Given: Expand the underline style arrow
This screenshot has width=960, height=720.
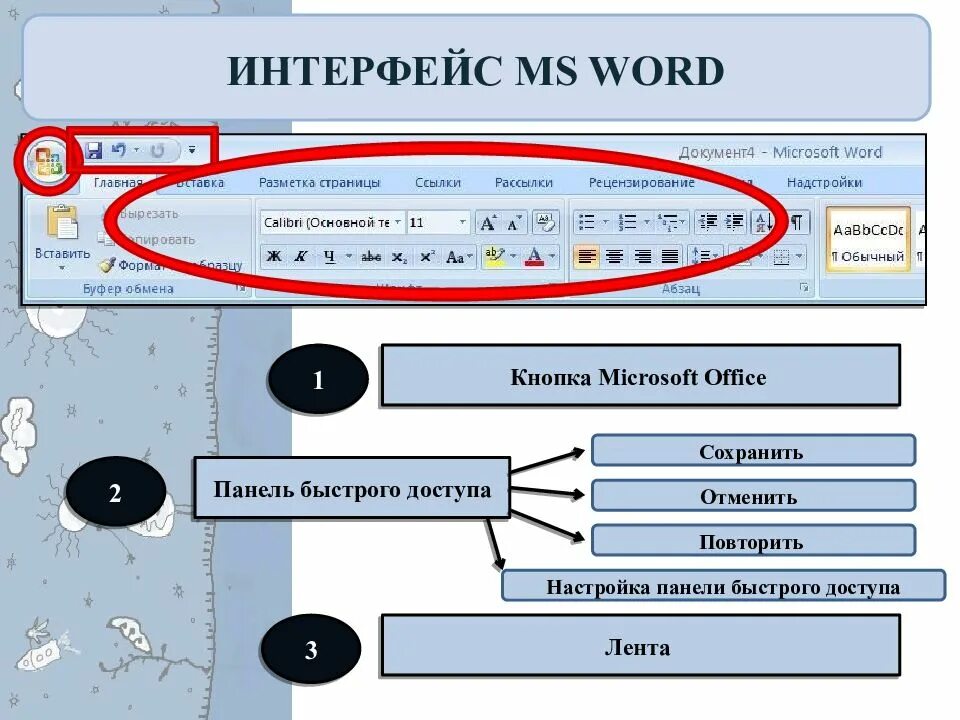Looking at the screenshot, I should click(349, 257).
